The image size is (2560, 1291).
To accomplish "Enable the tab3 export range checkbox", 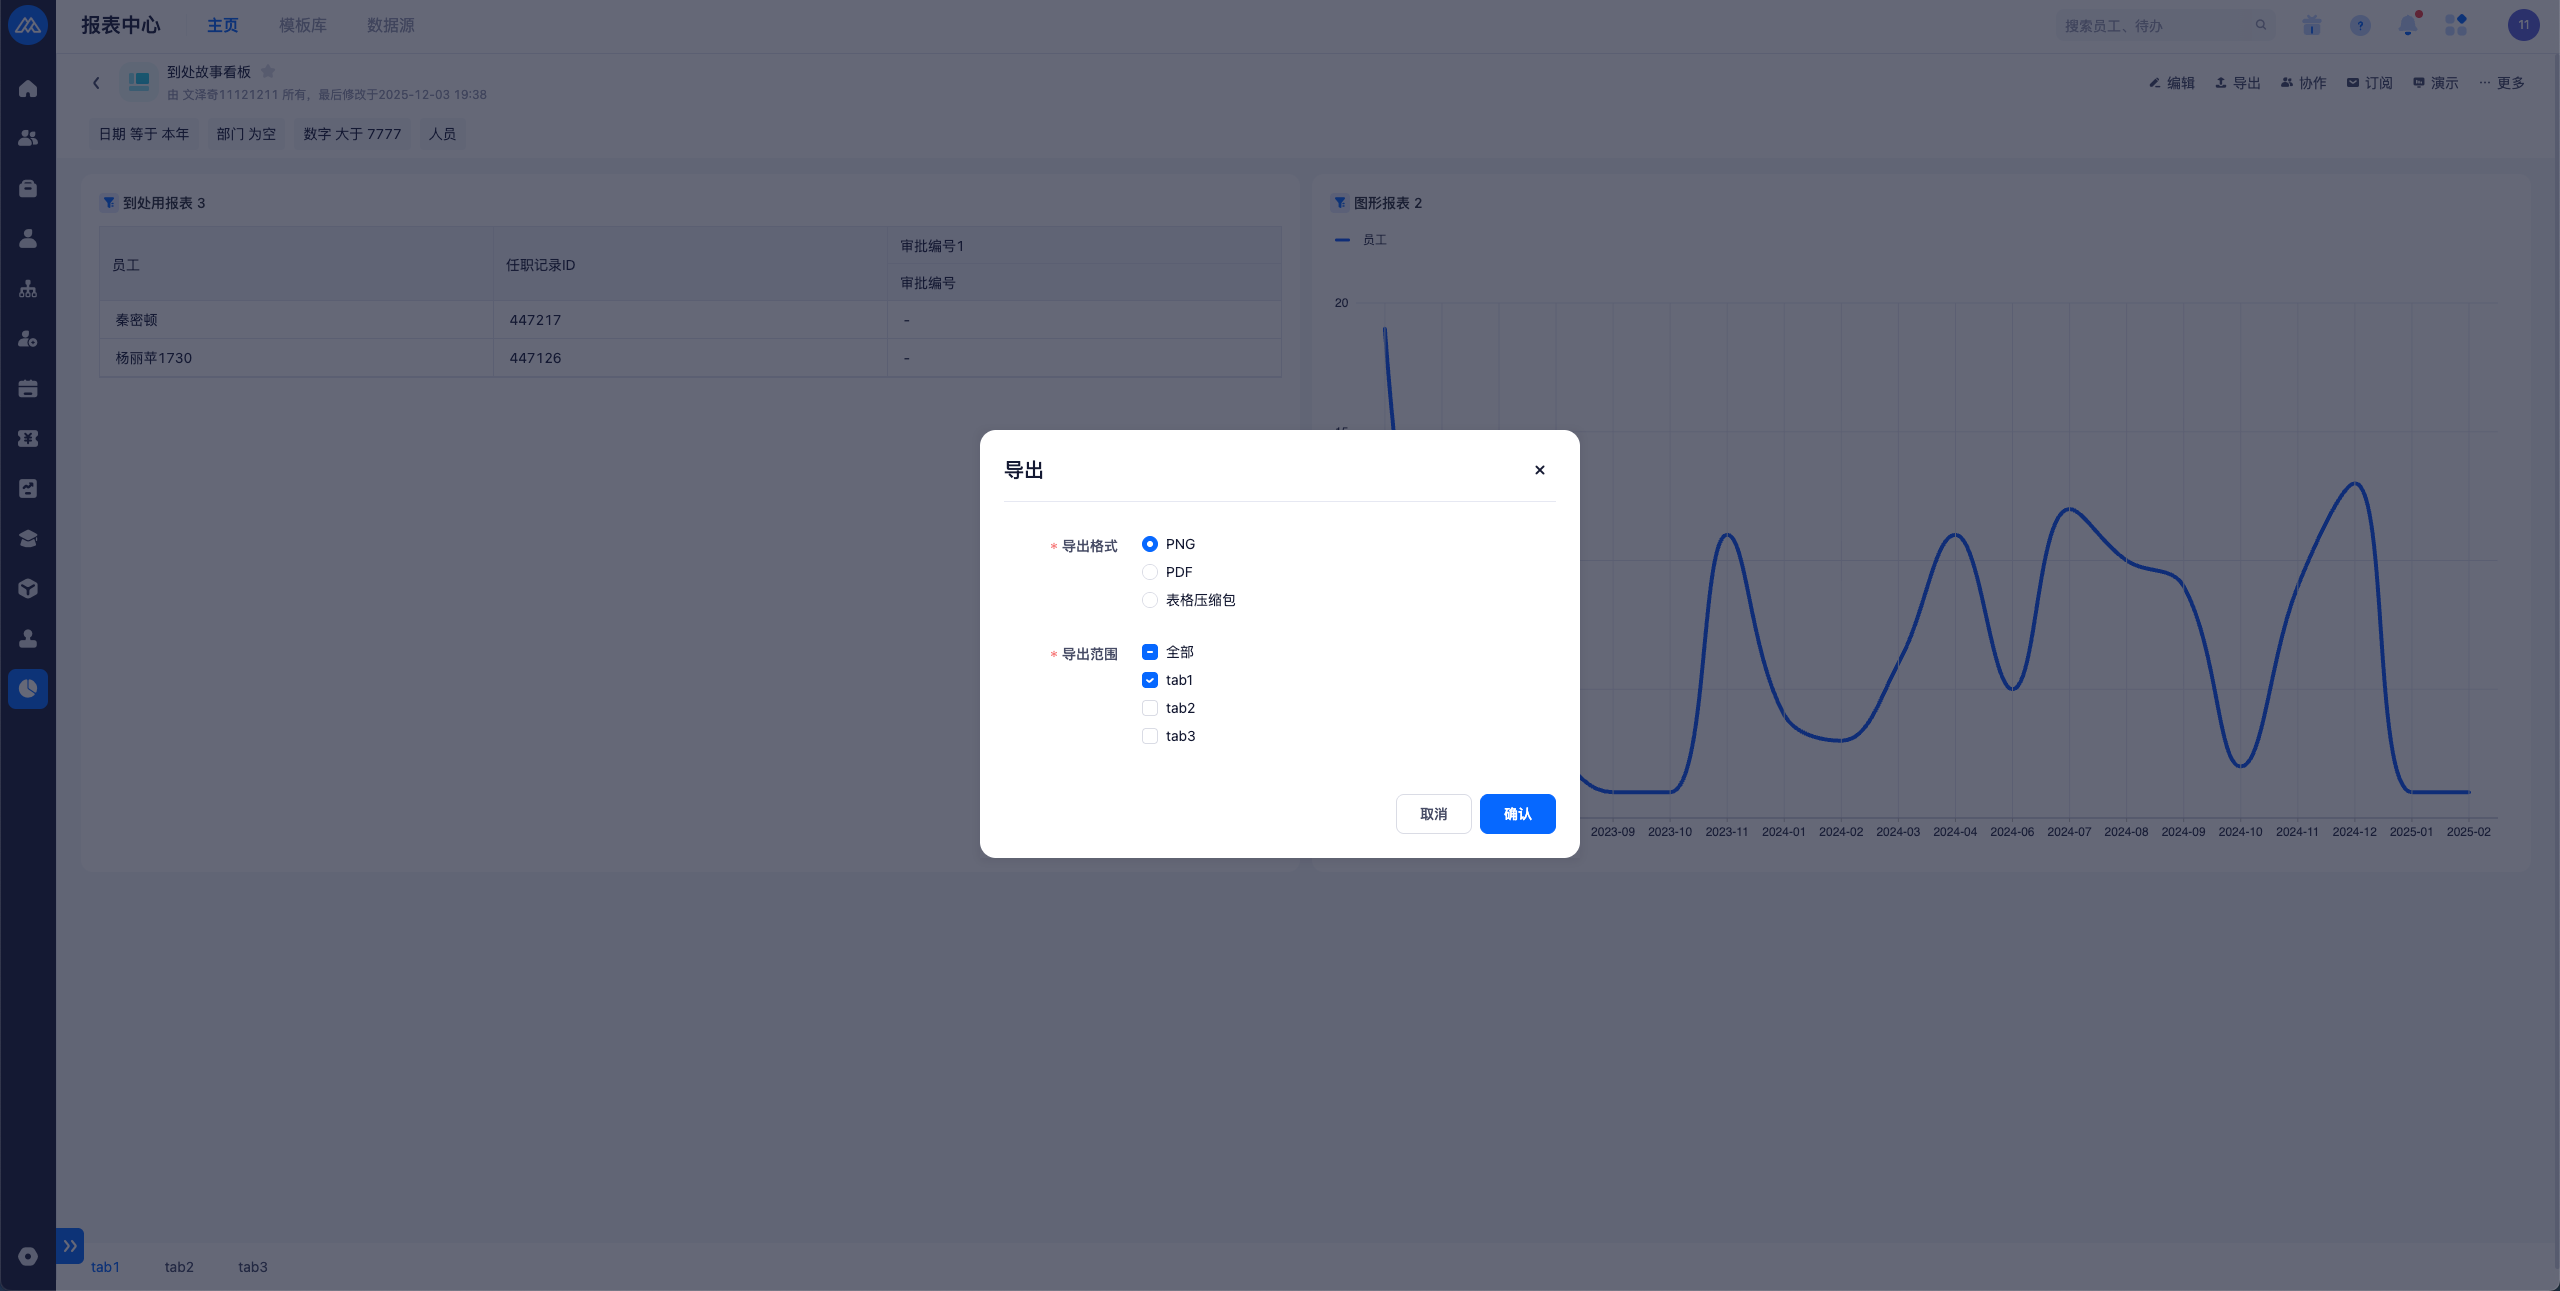I will click(1150, 736).
